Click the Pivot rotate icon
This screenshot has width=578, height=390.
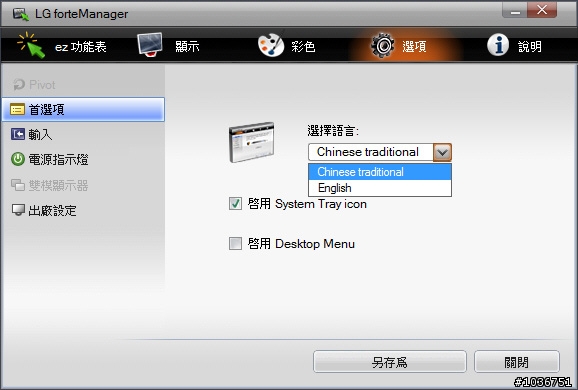[19, 84]
